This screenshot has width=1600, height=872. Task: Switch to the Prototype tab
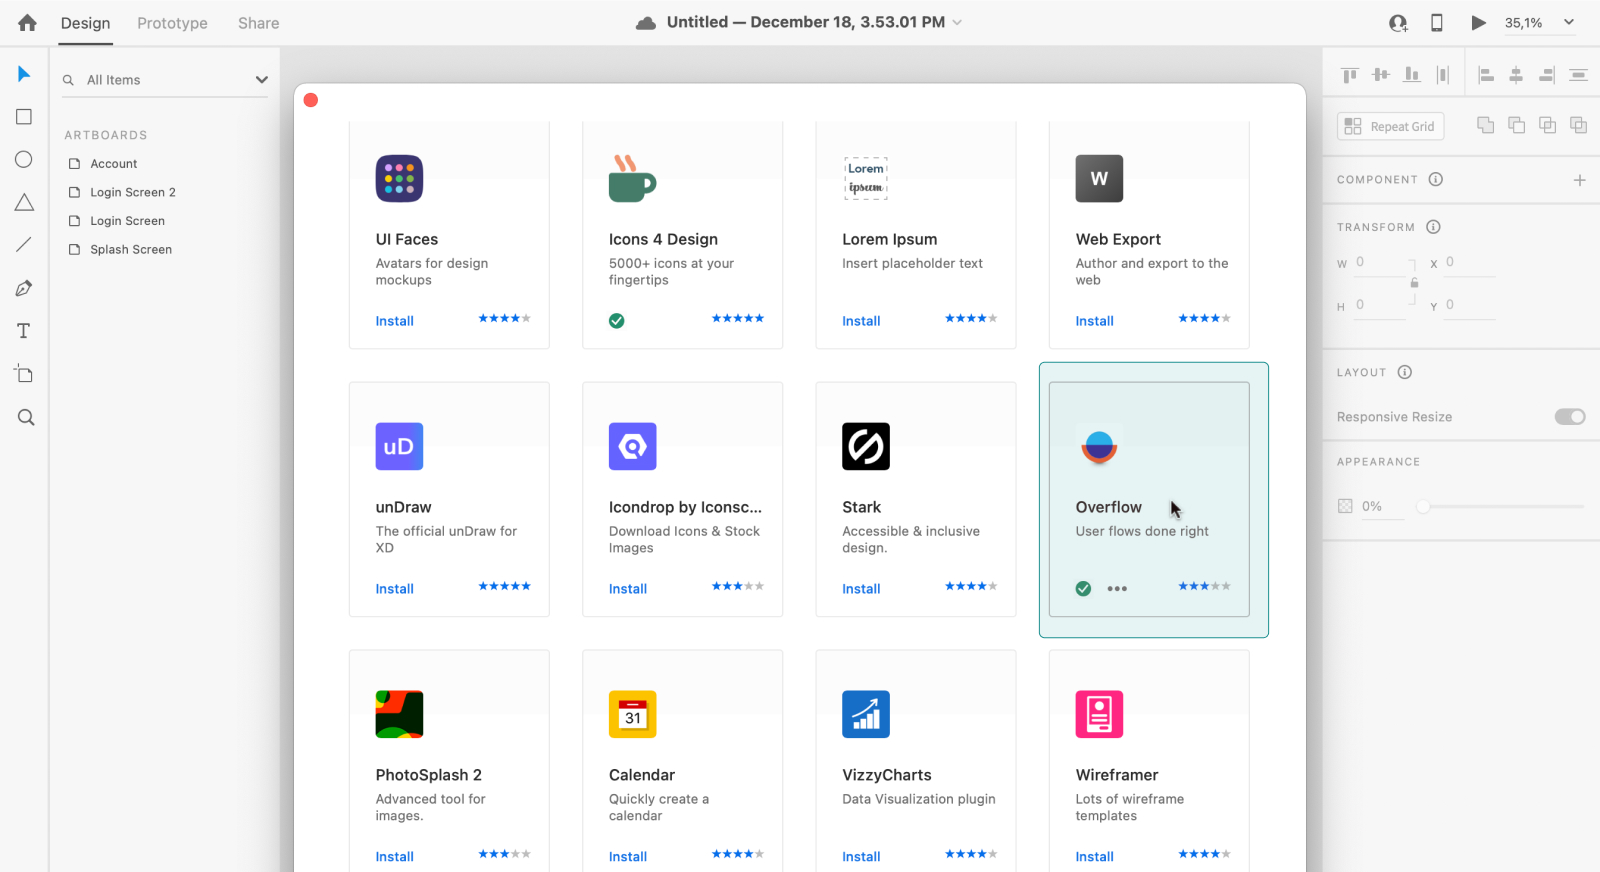click(172, 23)
